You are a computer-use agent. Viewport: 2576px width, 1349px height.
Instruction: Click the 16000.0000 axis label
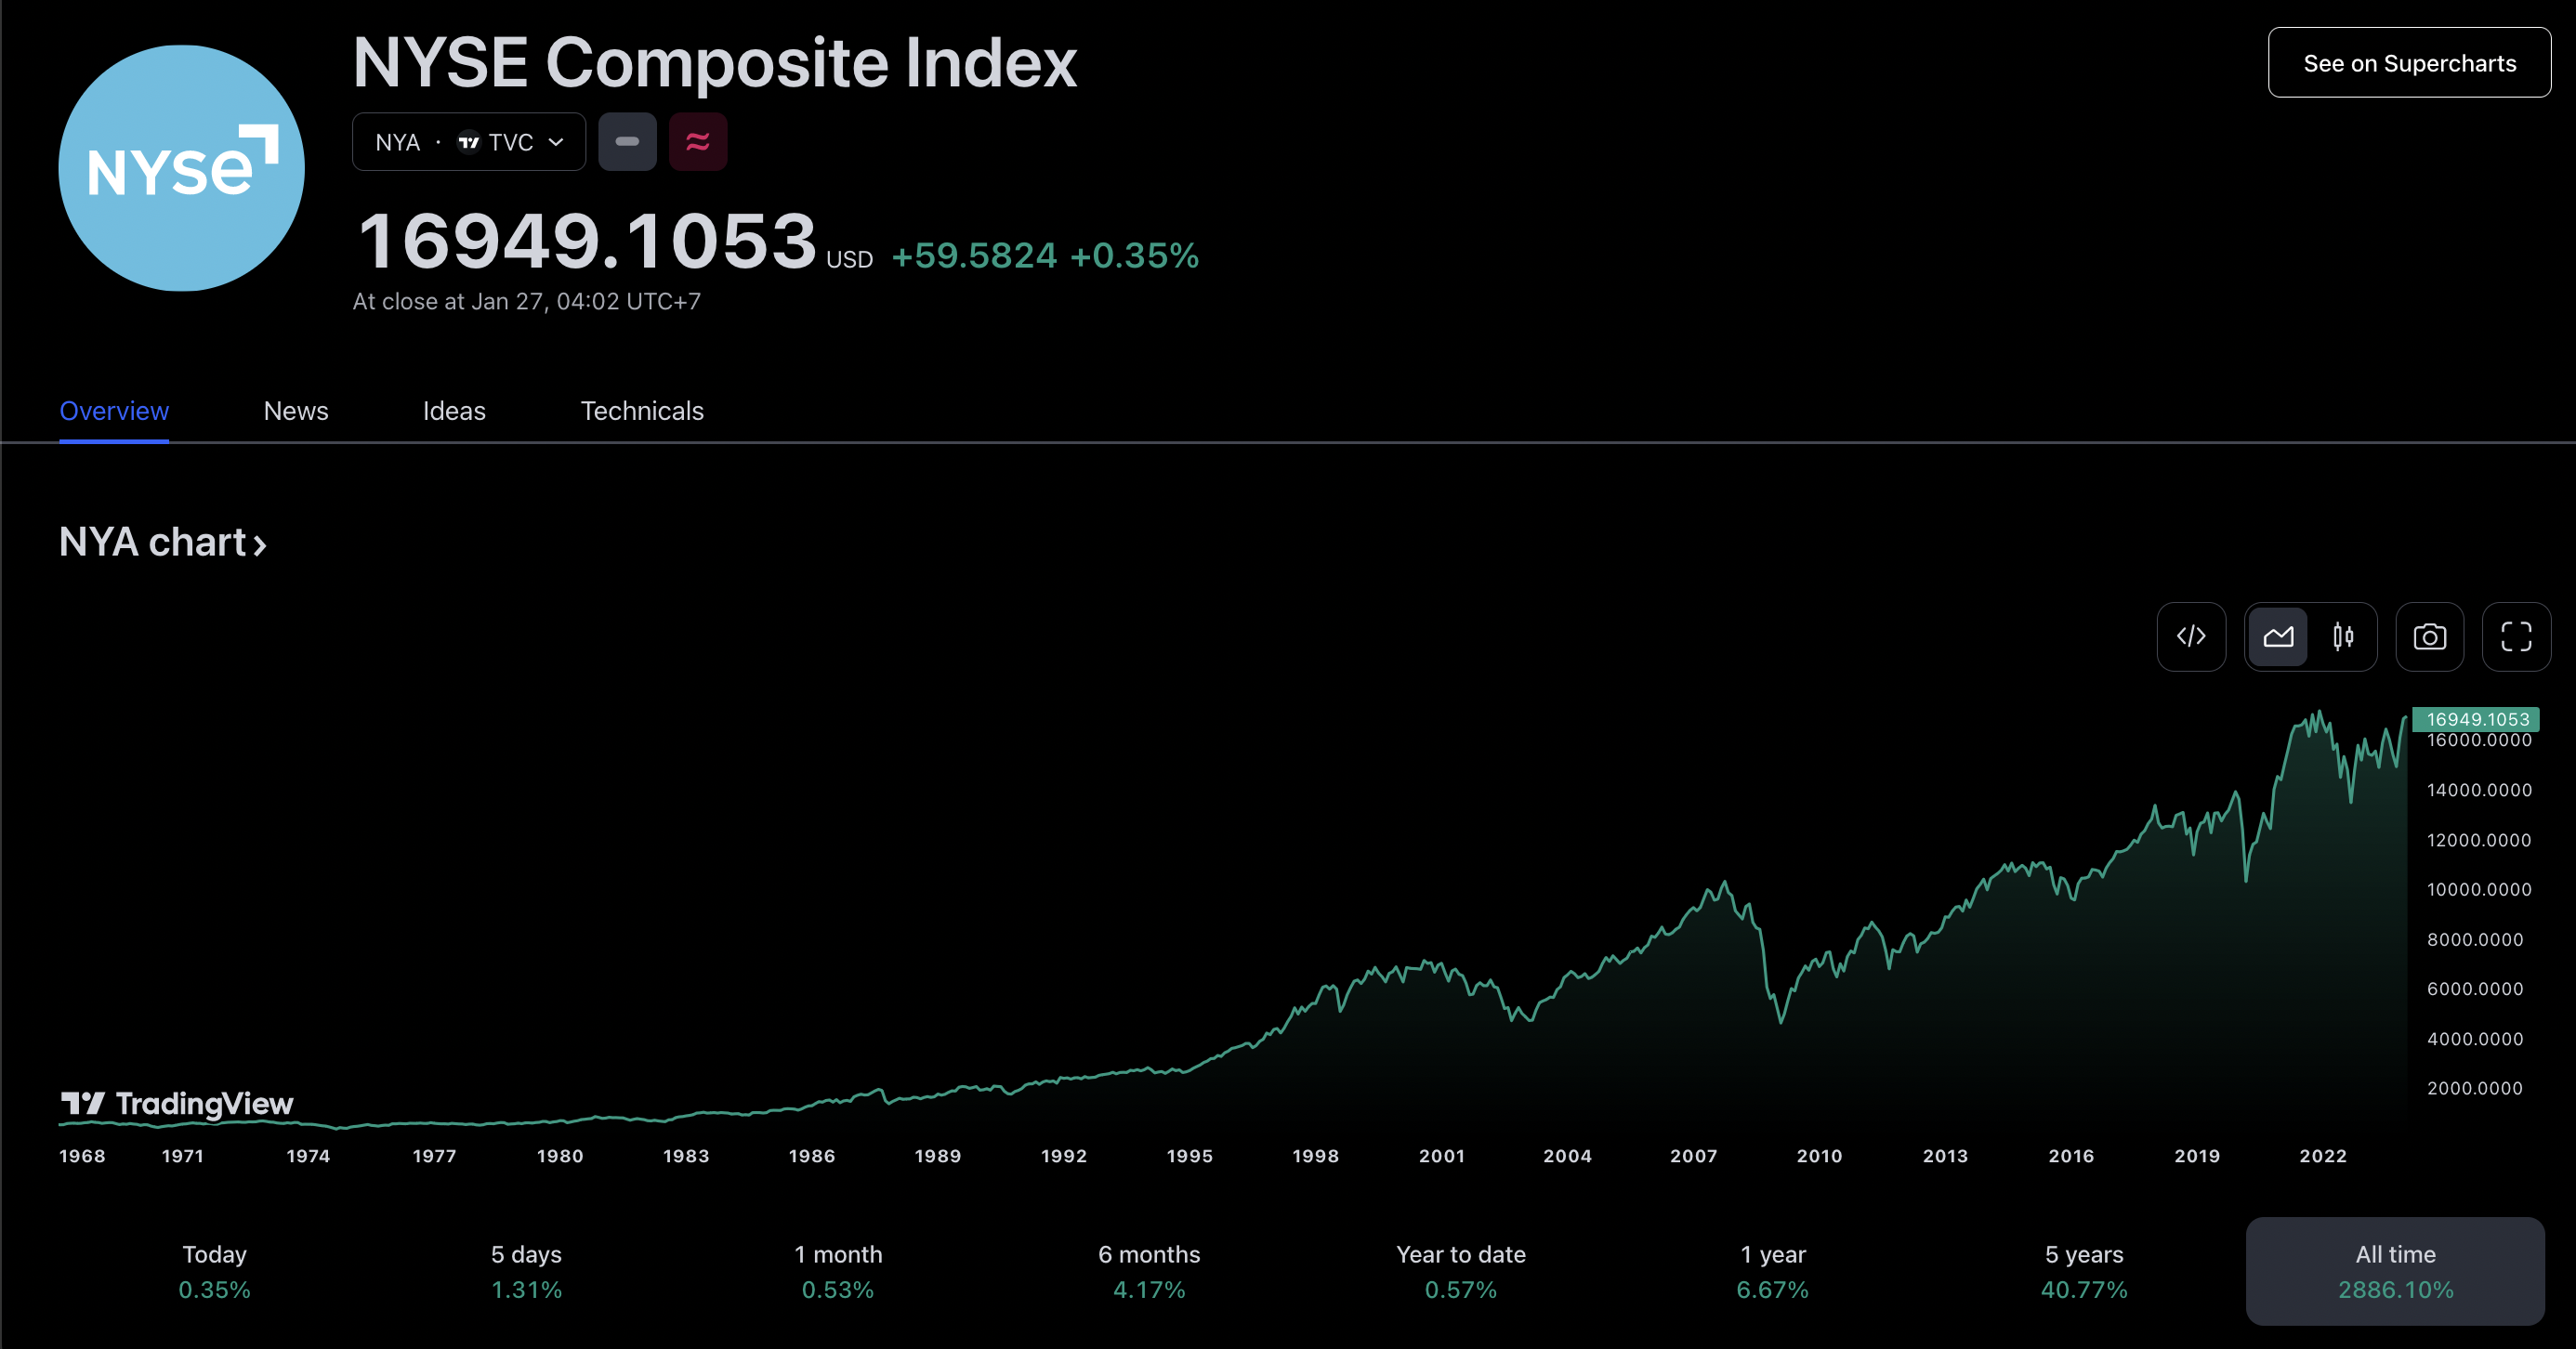2479,741
